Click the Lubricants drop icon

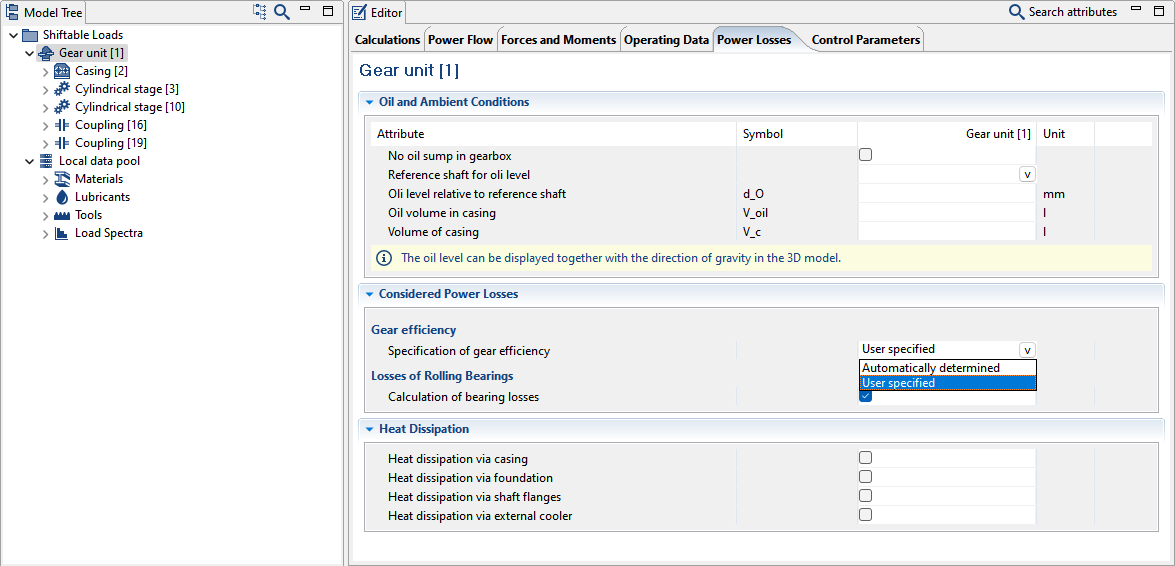[62, 196]
